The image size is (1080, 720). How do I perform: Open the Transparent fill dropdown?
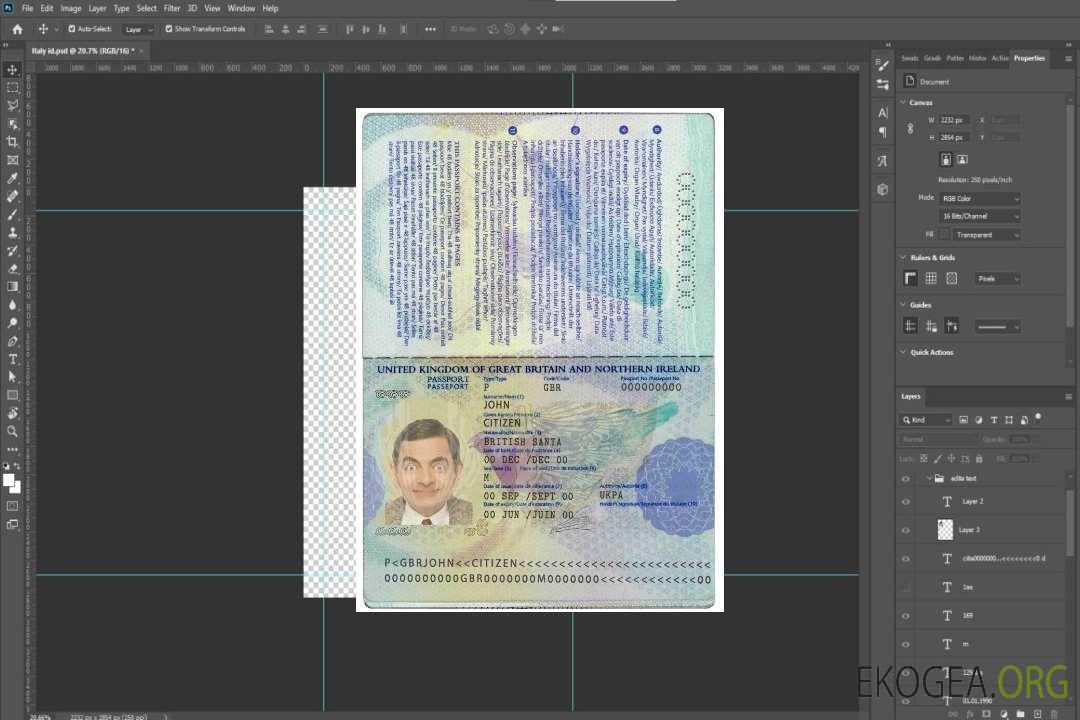point(987,235)
